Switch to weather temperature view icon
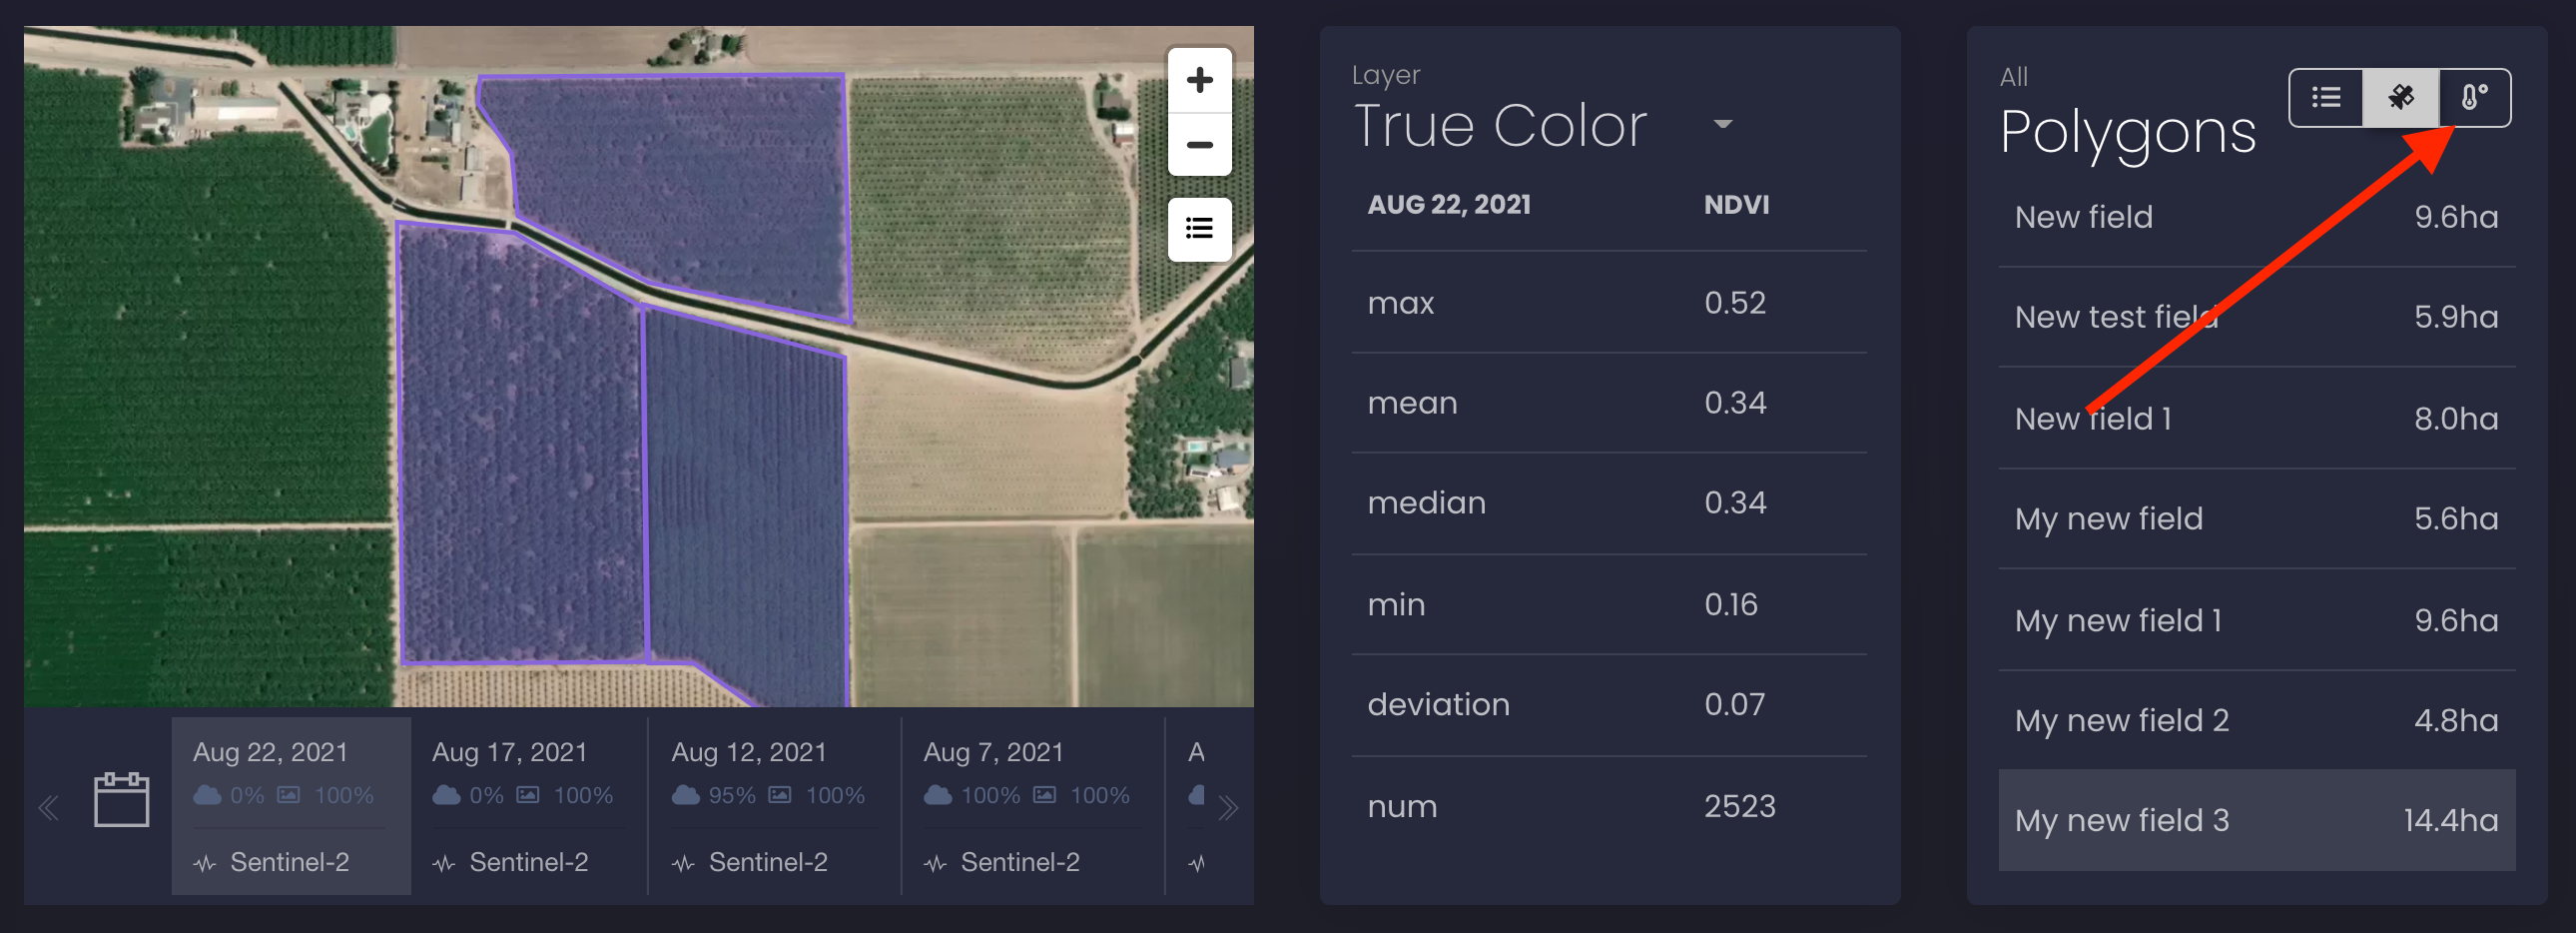The height and width of the screenshot is (933, 2576). [2474, 98]
